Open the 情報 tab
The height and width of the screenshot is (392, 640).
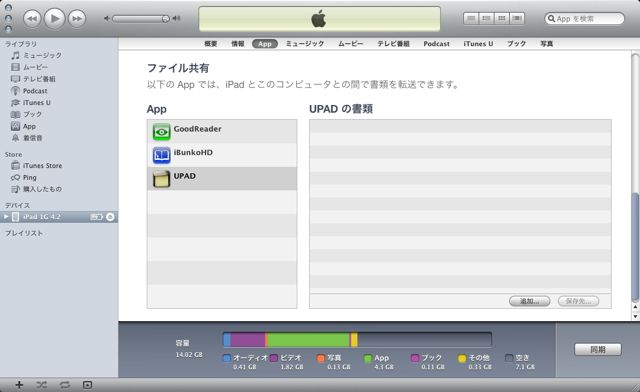238,44
